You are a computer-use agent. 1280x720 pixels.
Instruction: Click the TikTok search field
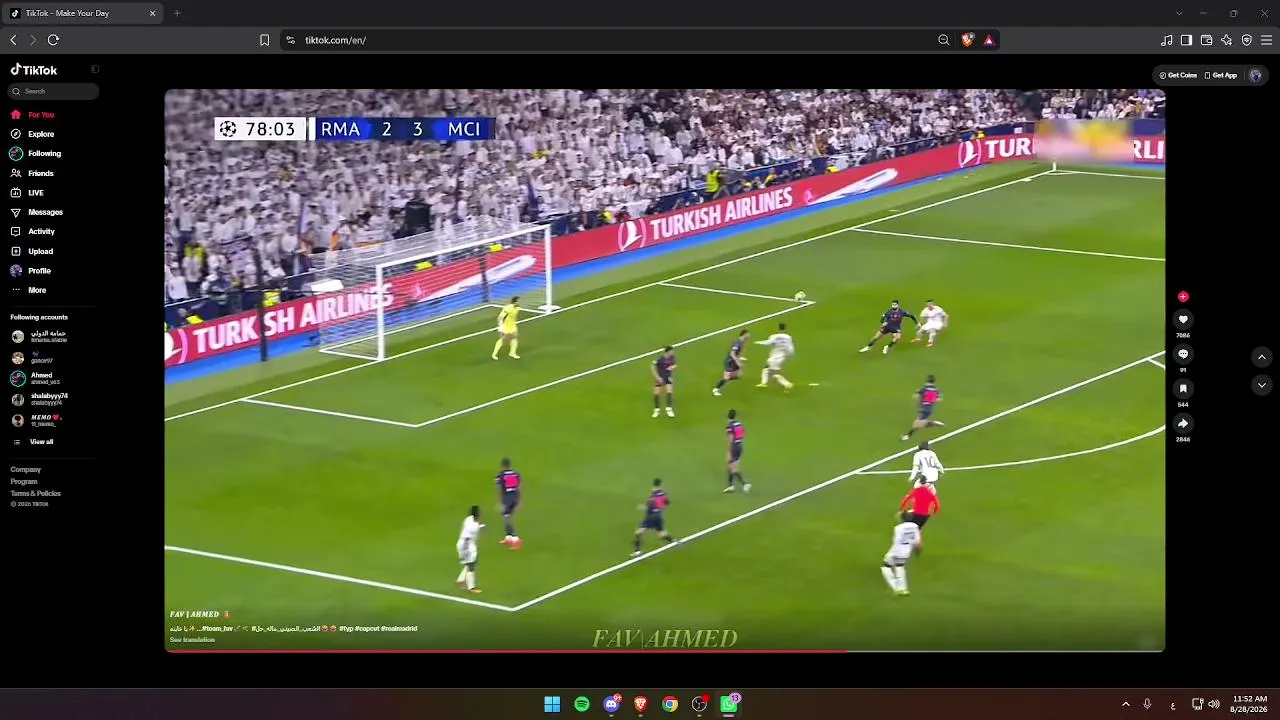(x=55, y=91)
